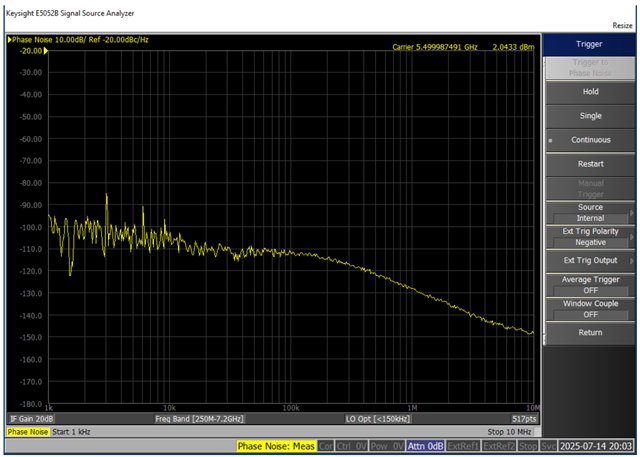
Task: Click the Resize link at top right
Action: click(x=622, y=25)
